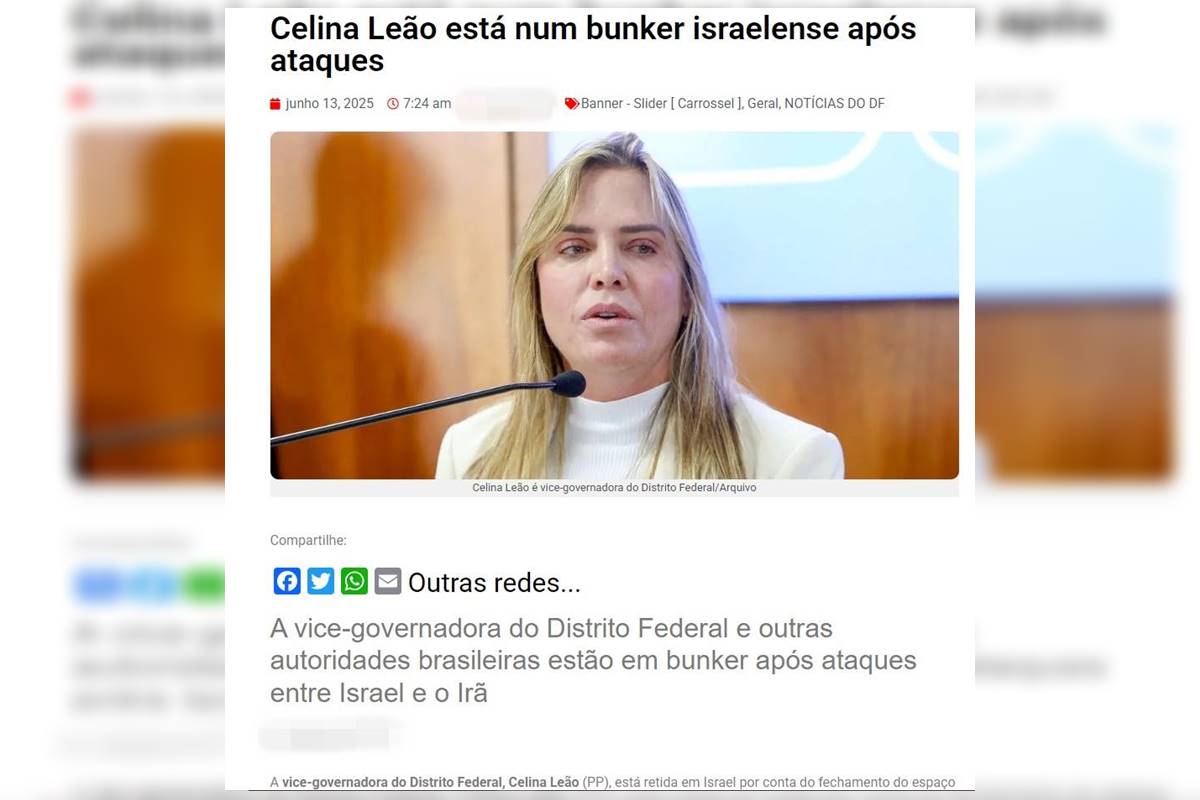The width and height of the screenshot is (1200, 800).
Task: Open the 'Outras redes...' share link
Action: click(x=494, y=583)
